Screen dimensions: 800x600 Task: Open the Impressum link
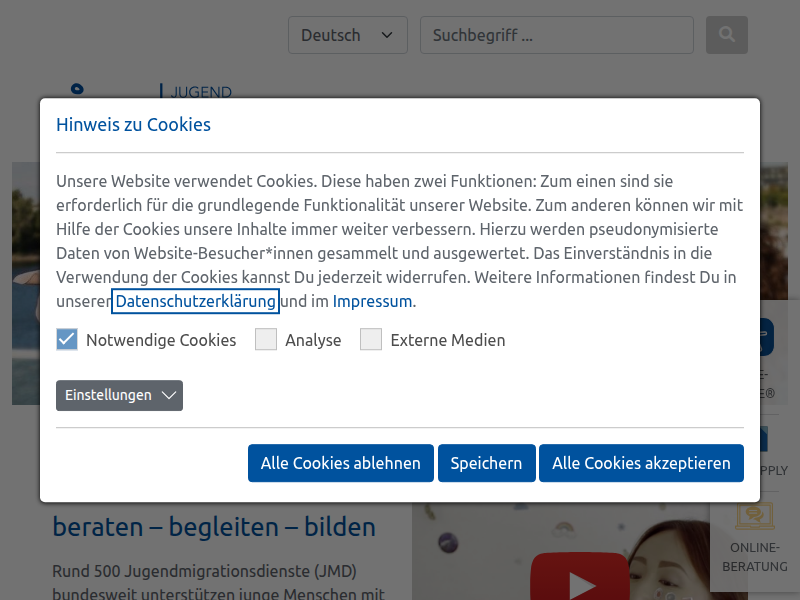tap(372, 301)
